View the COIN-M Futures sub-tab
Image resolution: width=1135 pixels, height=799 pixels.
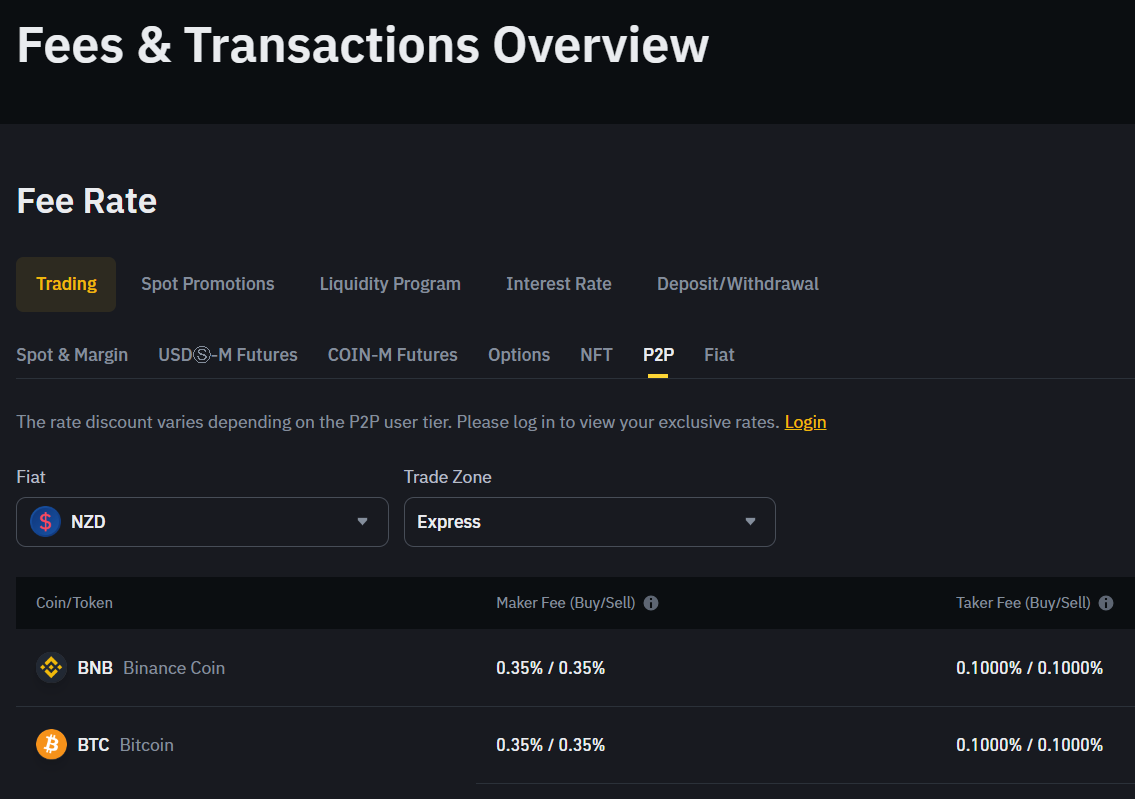[x=392, y=355]
